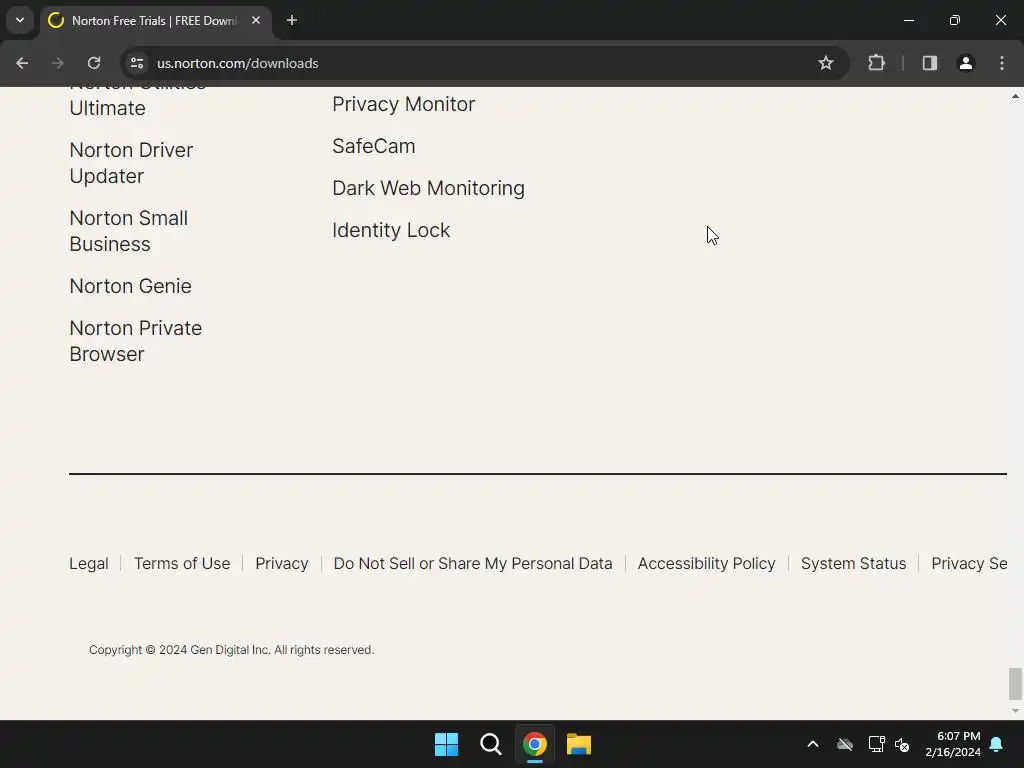View site information icon in address bar

click(x=137, y=63)
